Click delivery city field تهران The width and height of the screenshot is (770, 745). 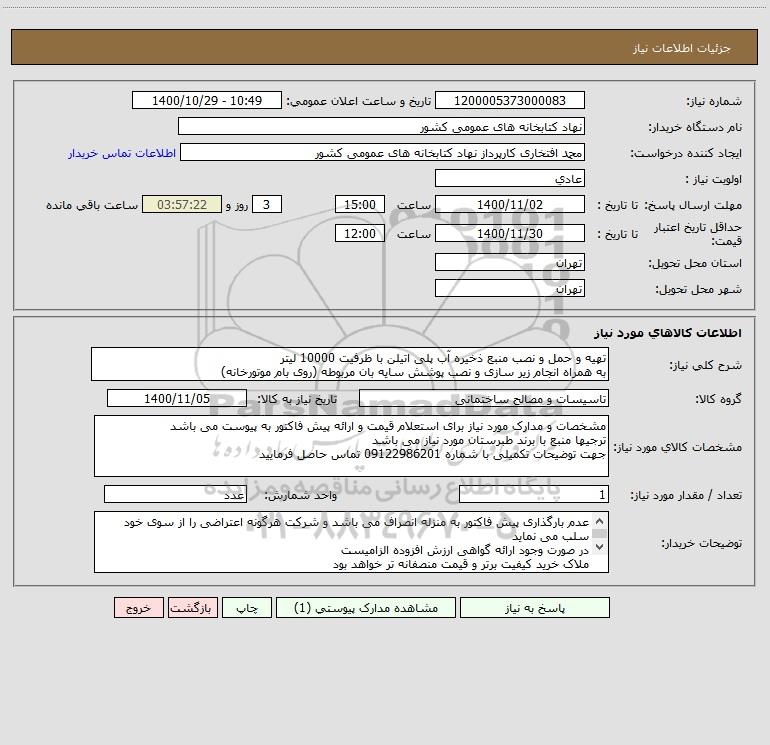coord(510,288)
